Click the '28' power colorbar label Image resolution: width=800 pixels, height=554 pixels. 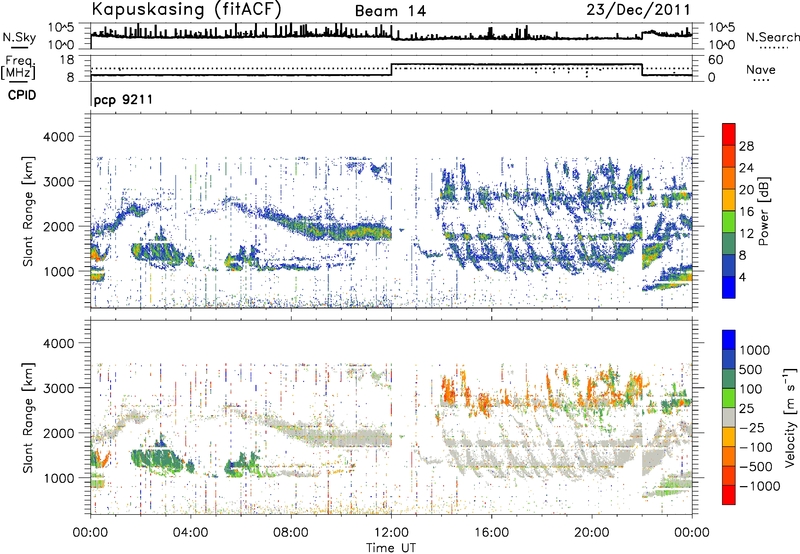click(746, 146)
